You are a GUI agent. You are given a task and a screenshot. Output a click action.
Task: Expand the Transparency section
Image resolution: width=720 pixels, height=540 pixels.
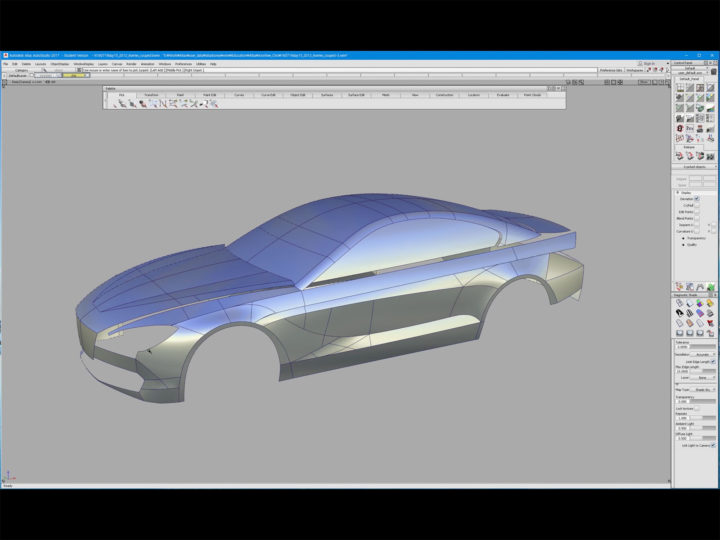click(x=683, y=238)
